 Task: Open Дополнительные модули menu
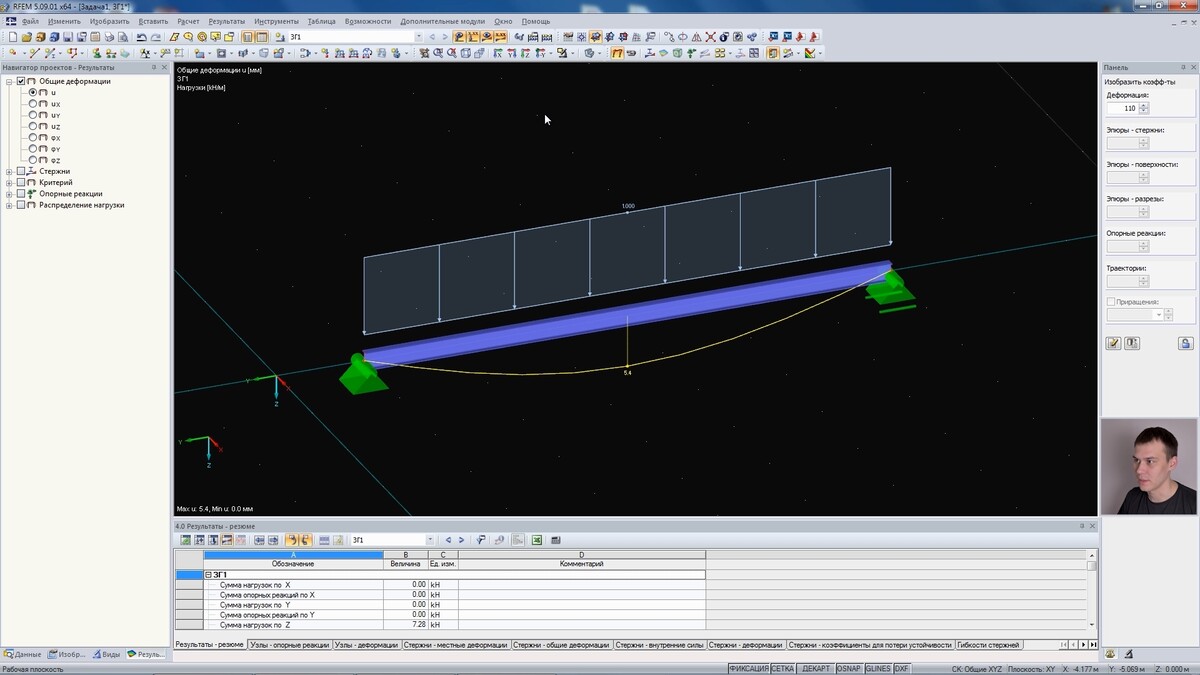click(x=442, y=21)
